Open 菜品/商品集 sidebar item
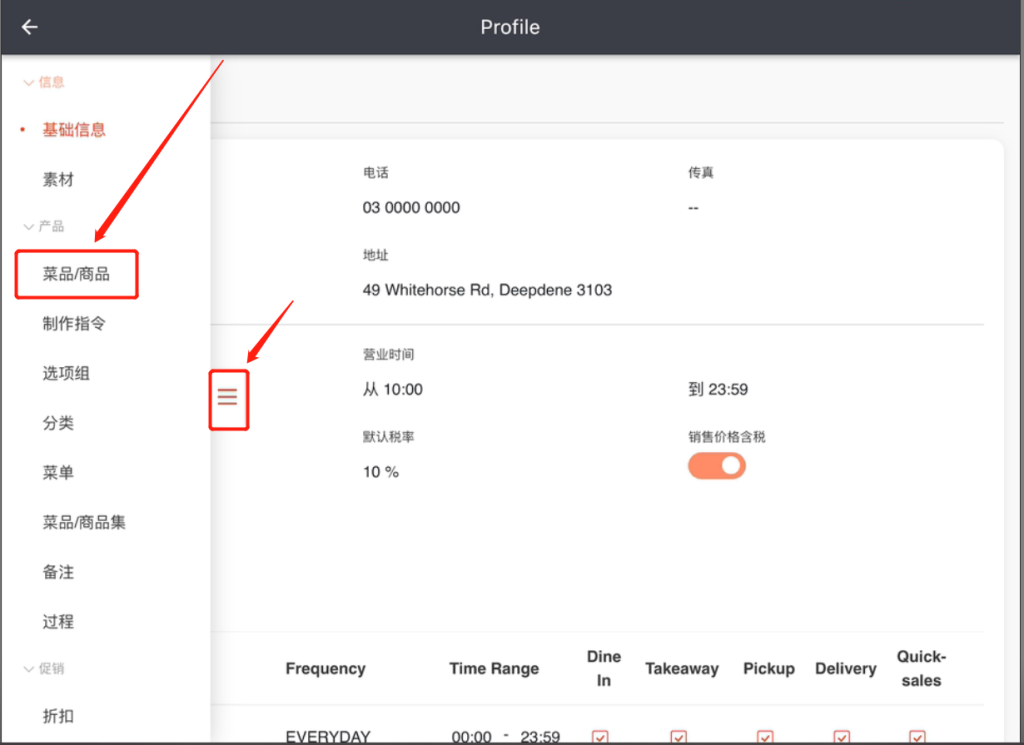Viewport: 1024px width, 745px height. pos(84,522)
